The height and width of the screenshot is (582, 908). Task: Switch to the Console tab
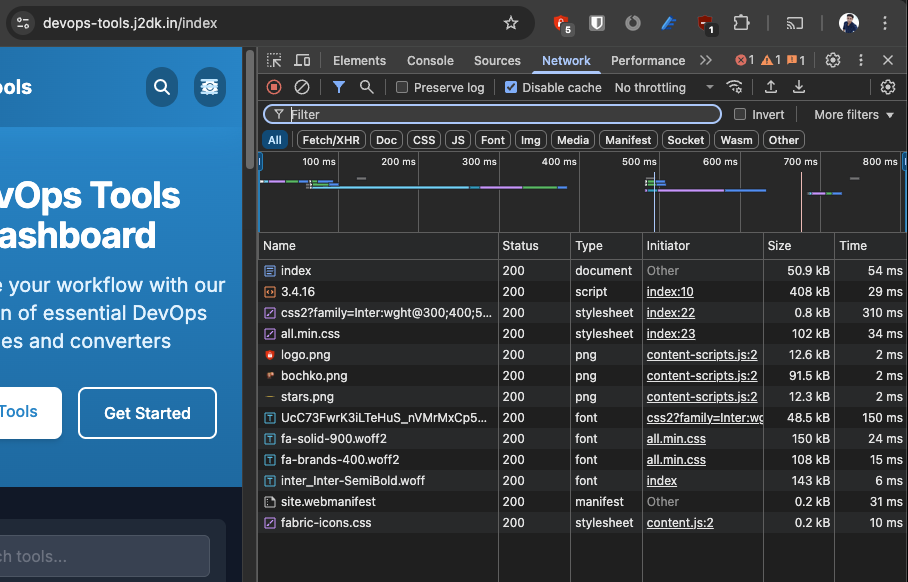pos(430,61)
